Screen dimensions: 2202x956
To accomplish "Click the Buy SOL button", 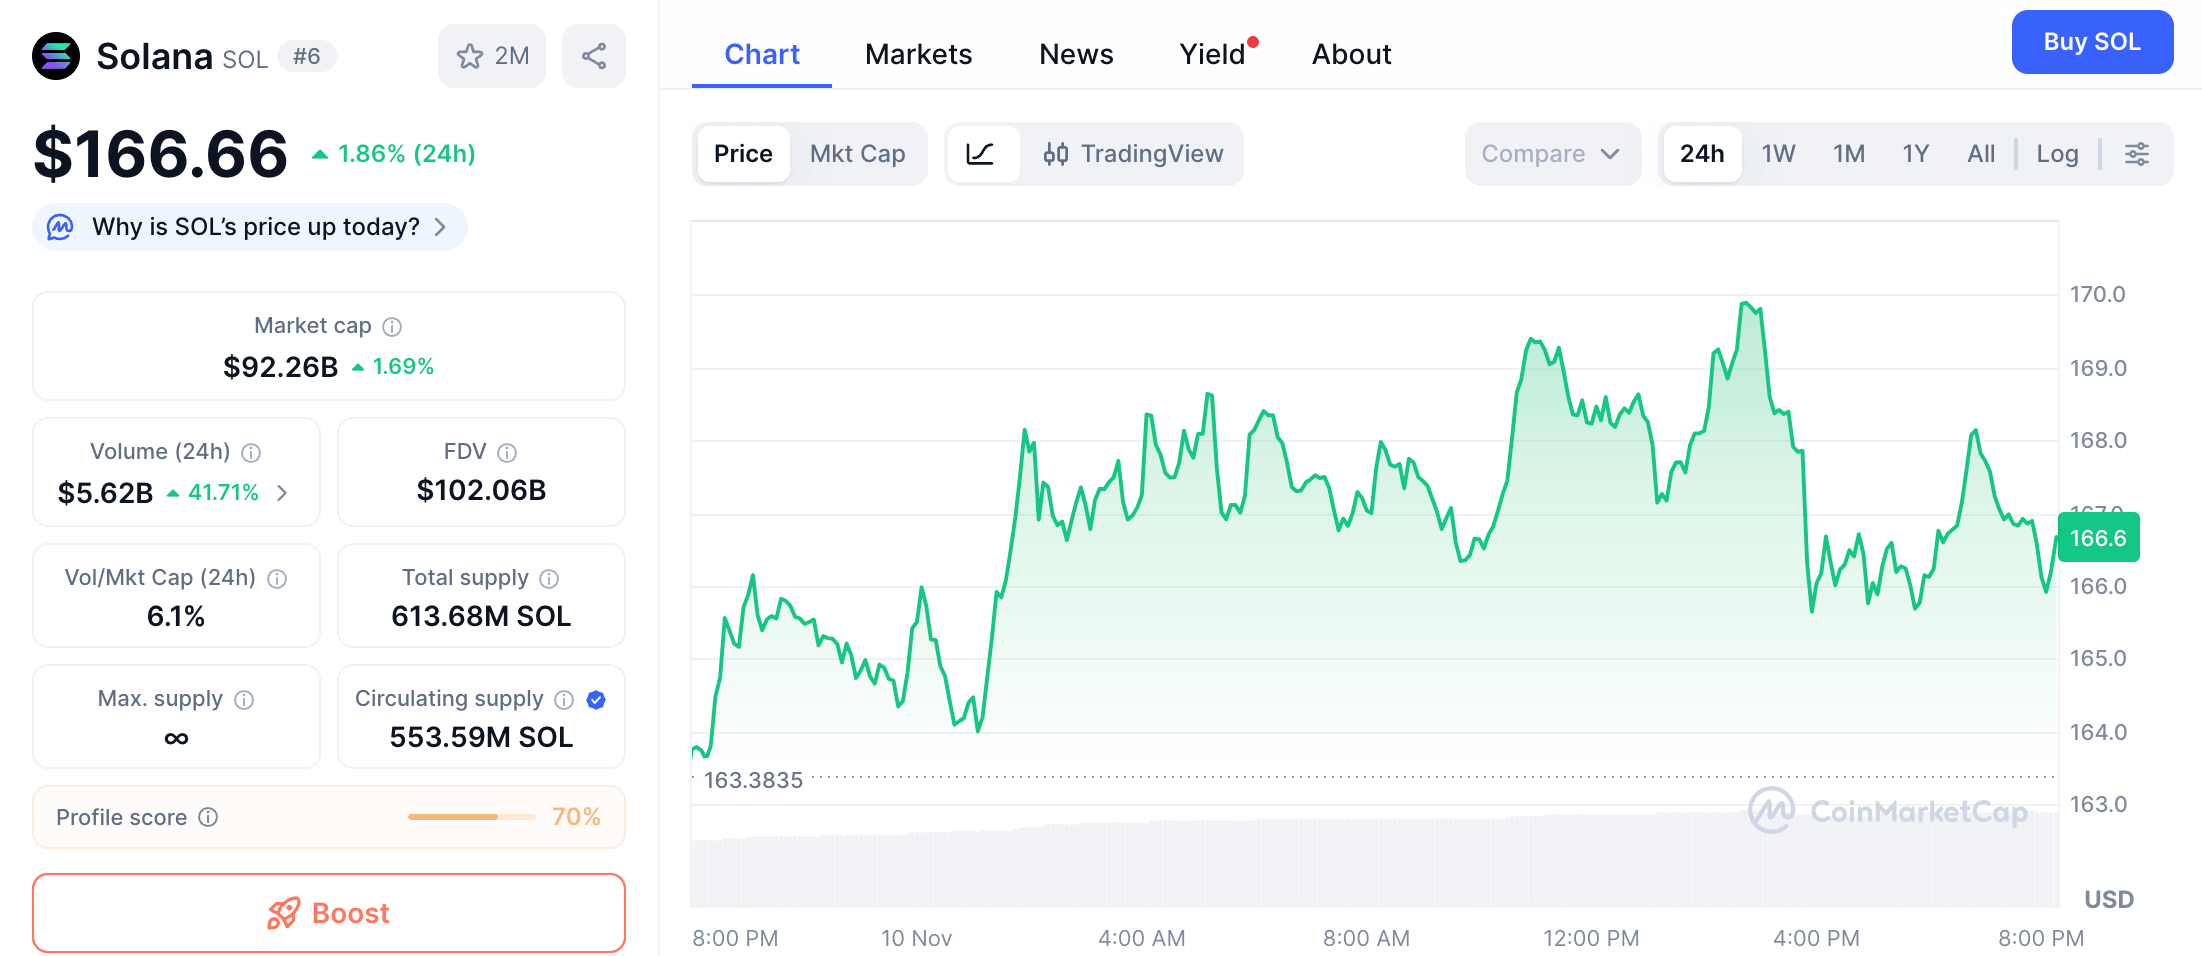I will 2092,42.
